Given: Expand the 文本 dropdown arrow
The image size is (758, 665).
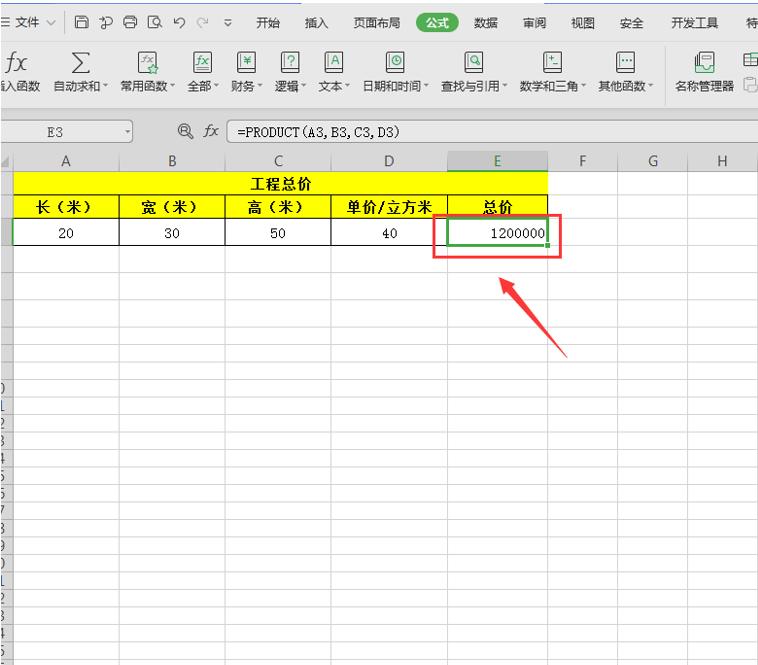Looking at the screenshot, I should [347, 86].
